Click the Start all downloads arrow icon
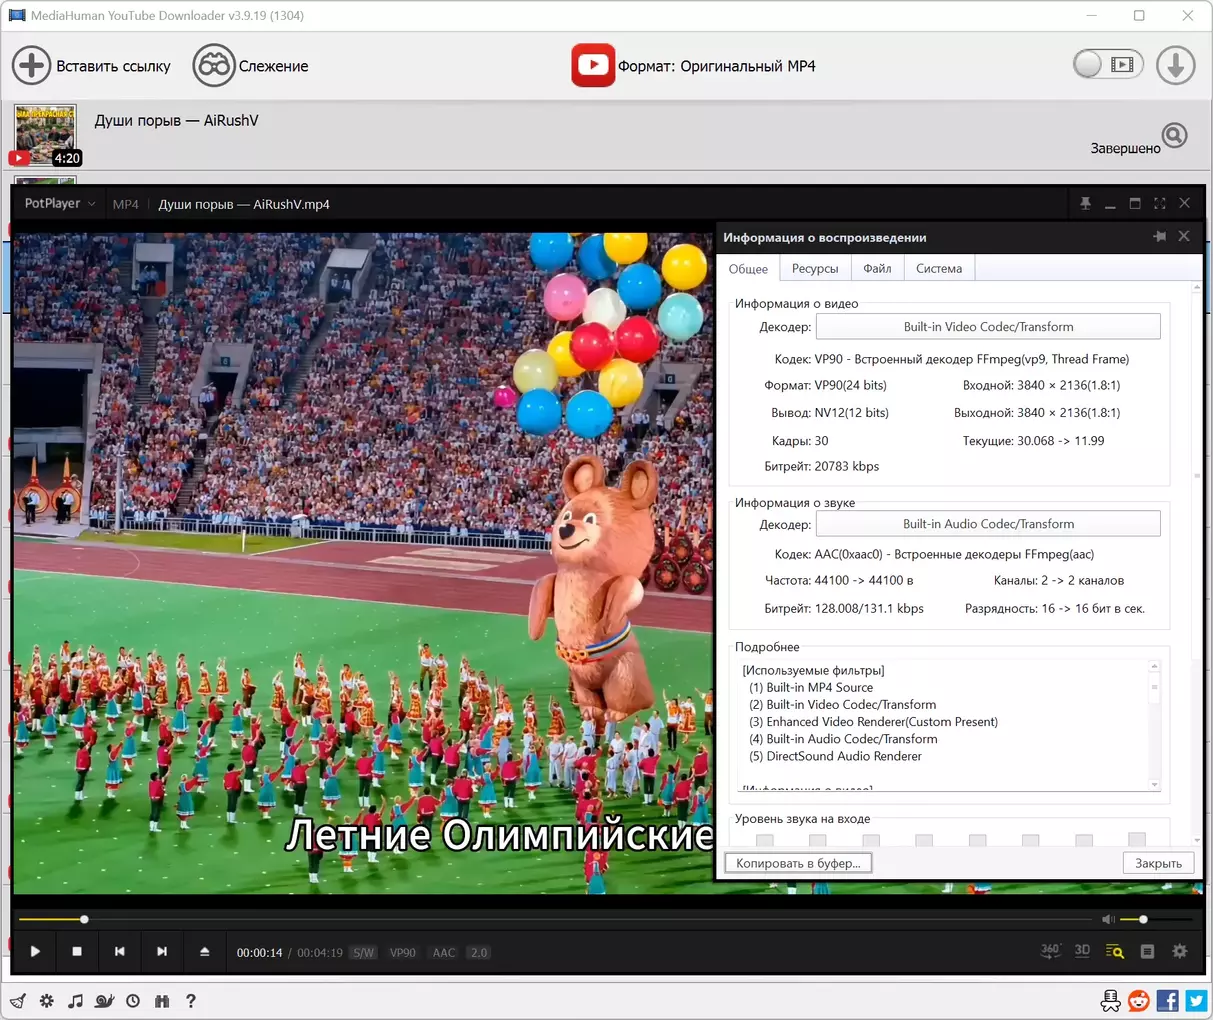Viewport: 1213px width, 1020px height. (1175, 66)
